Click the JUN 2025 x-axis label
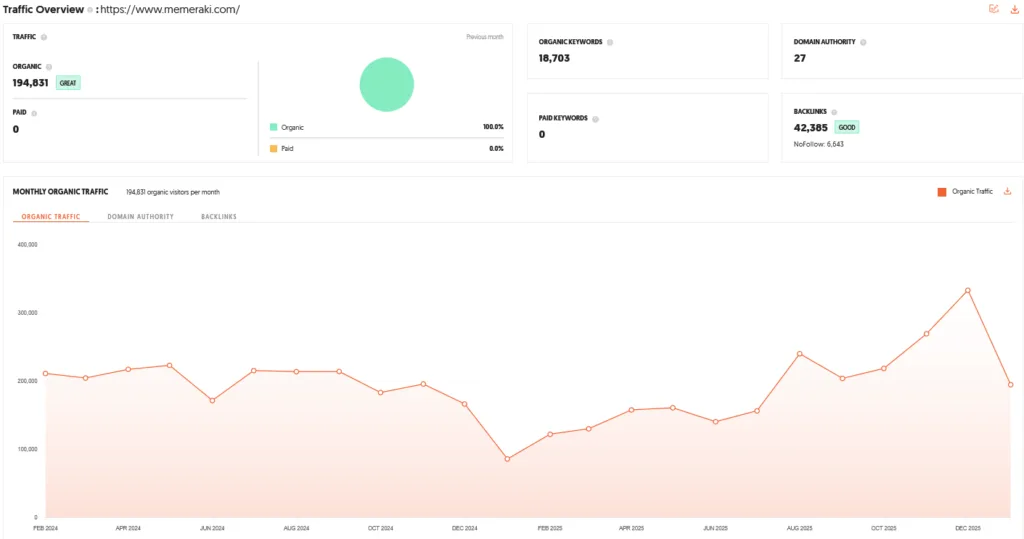This screenshot has height=539, width=1024. tap(716, 528)
